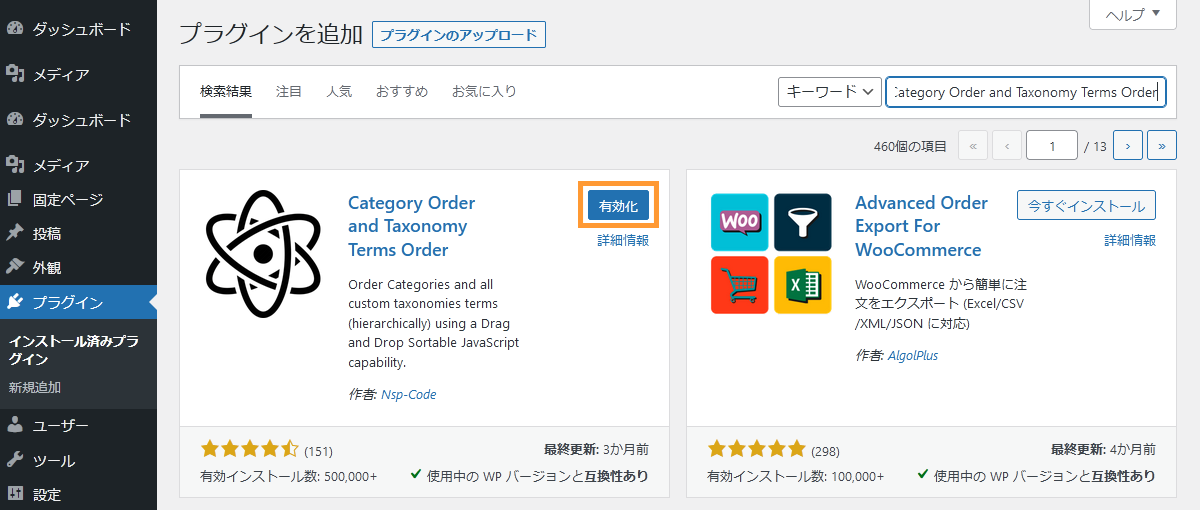This screenshot has width=1200, height=510.
Task: Click the 固定ページ page icon
Action: [x=15, y=199]
